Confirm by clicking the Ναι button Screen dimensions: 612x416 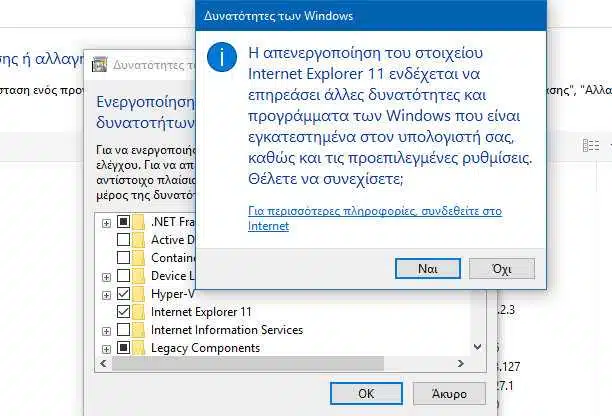click(428, 268)
